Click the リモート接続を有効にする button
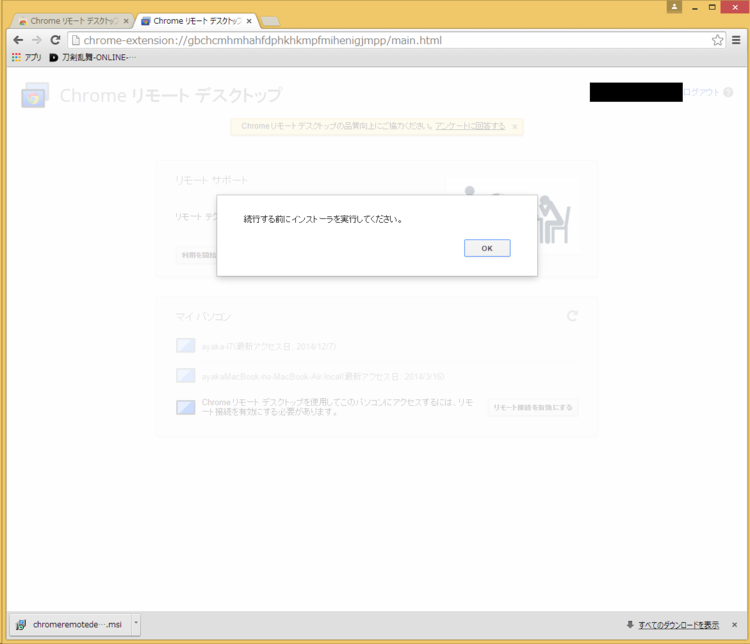Viewport: 750px width, 644px height. point(533,407)
